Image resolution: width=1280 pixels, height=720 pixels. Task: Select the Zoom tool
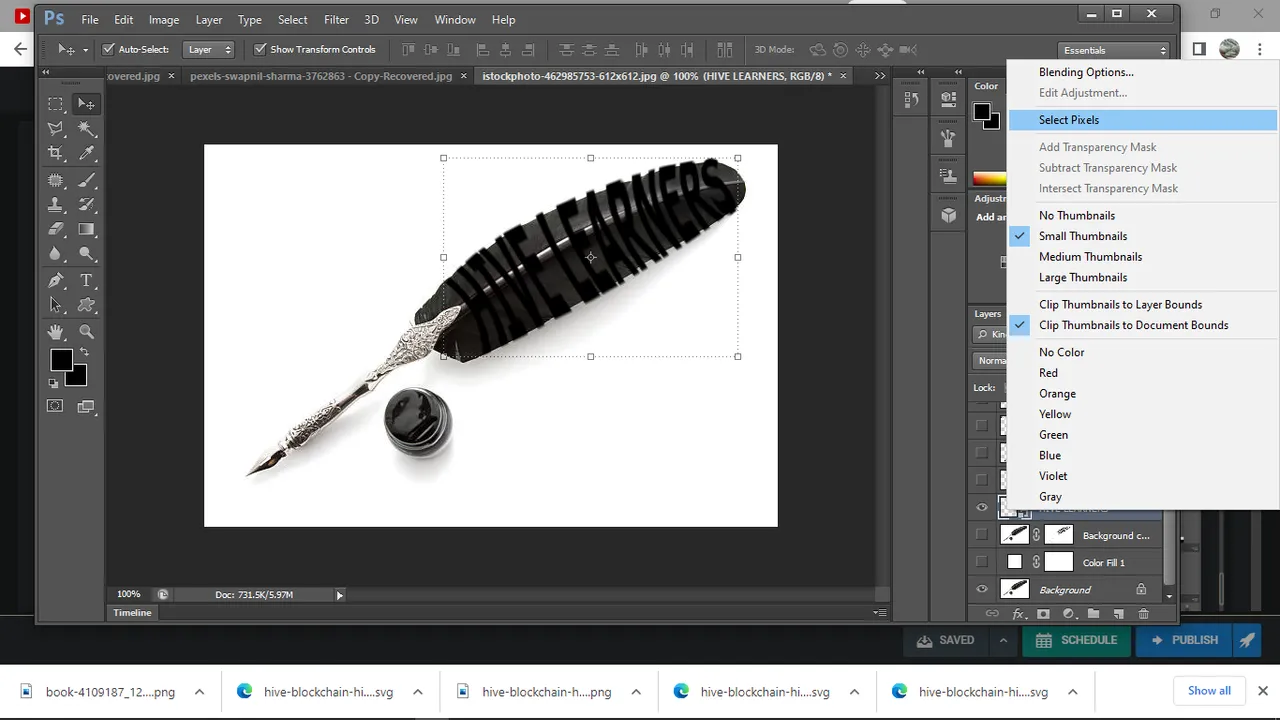point(87,332)
